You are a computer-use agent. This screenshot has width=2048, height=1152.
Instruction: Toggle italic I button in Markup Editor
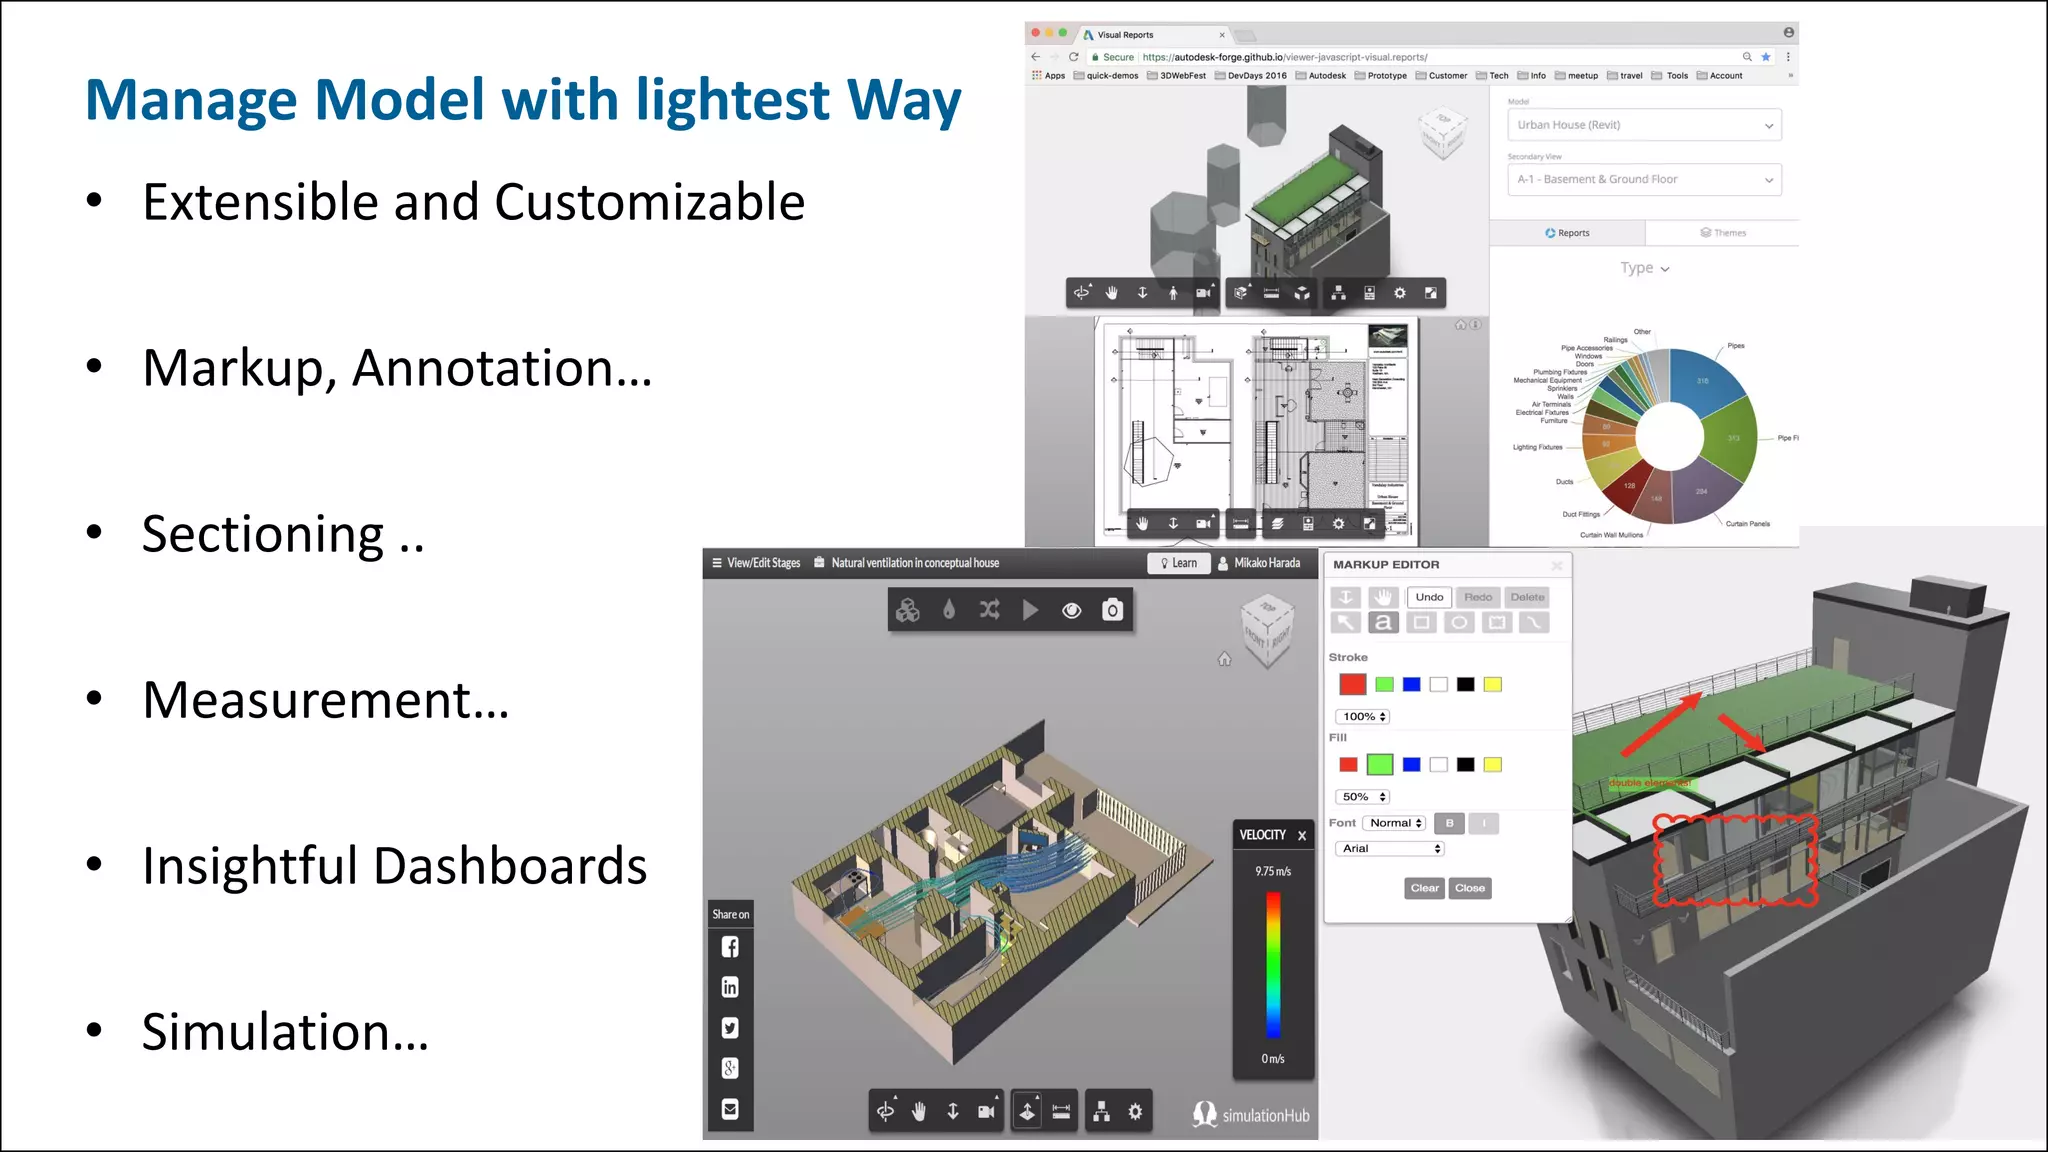pyautogui.click(x=1484, y=823)
